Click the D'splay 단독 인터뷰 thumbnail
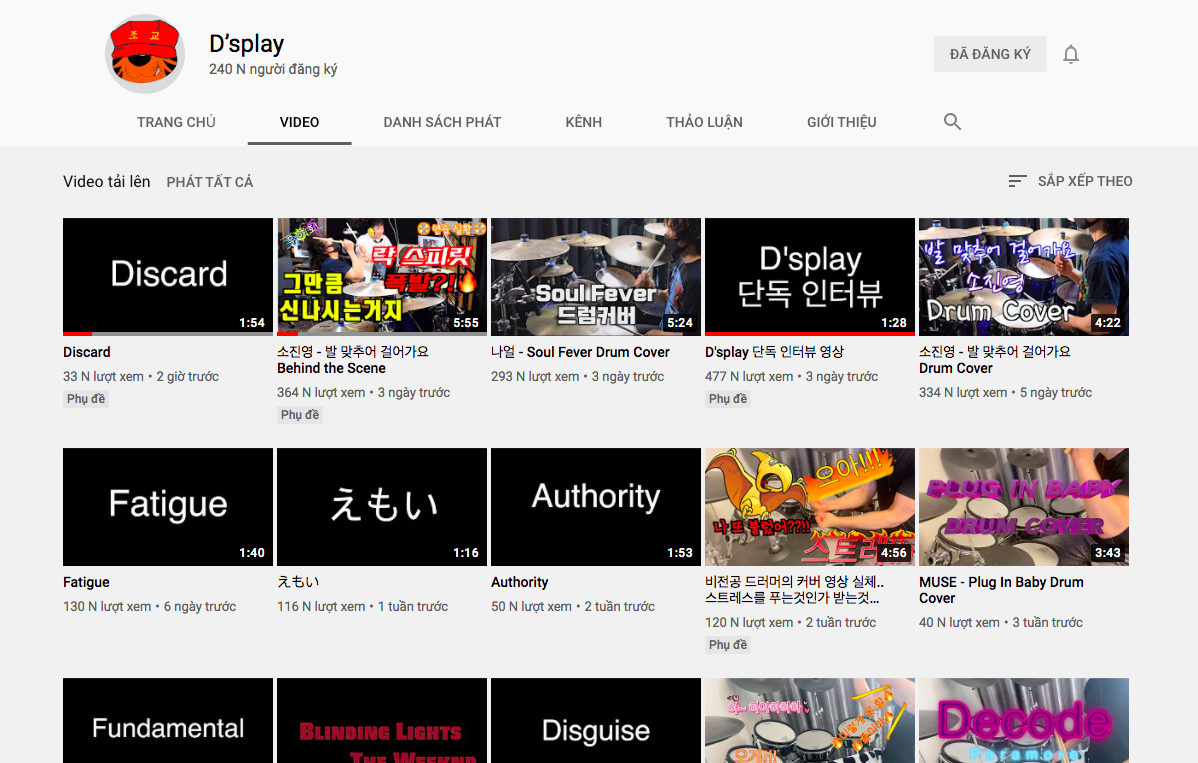The width and height of the screenshot is (1198, 763). click(x=810, y=276)
